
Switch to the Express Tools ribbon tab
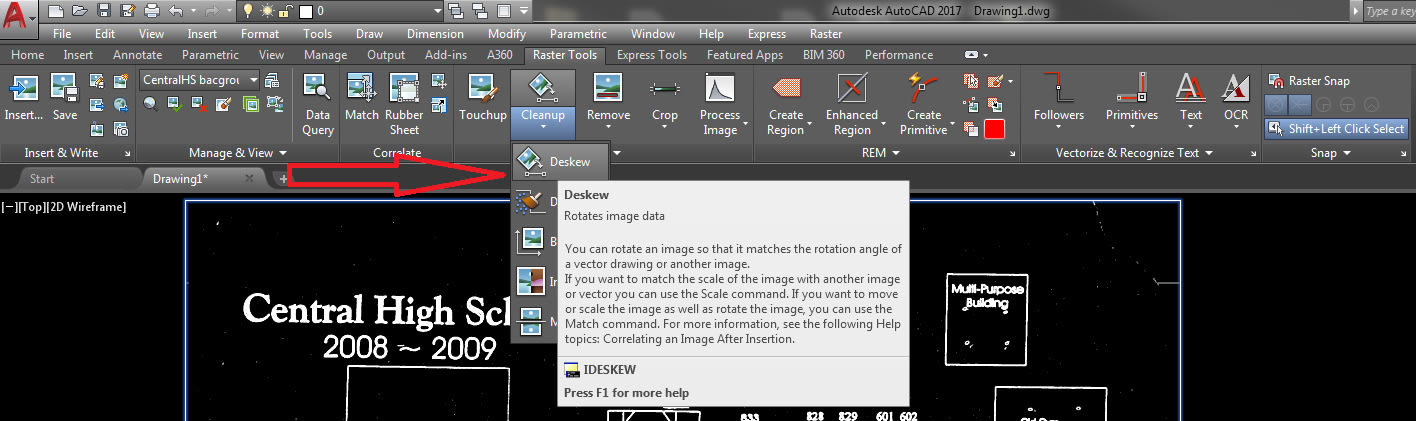652,55
